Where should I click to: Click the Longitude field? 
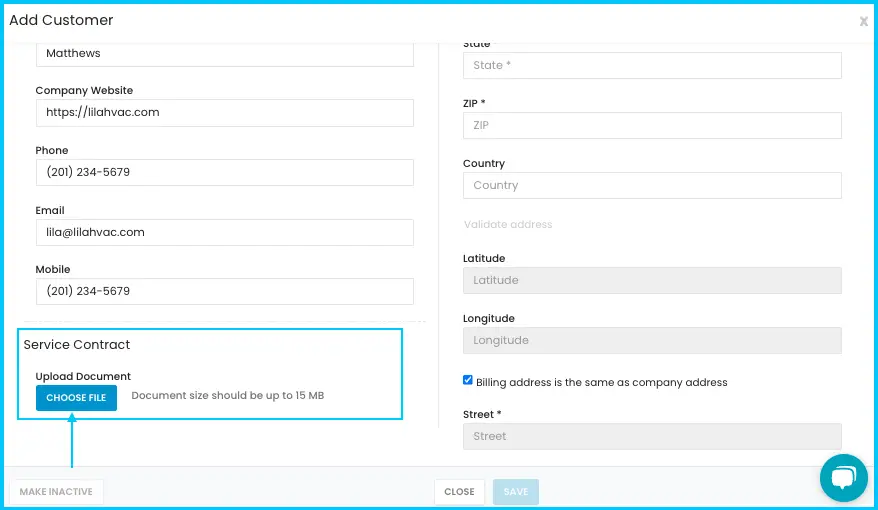(652, 340)
